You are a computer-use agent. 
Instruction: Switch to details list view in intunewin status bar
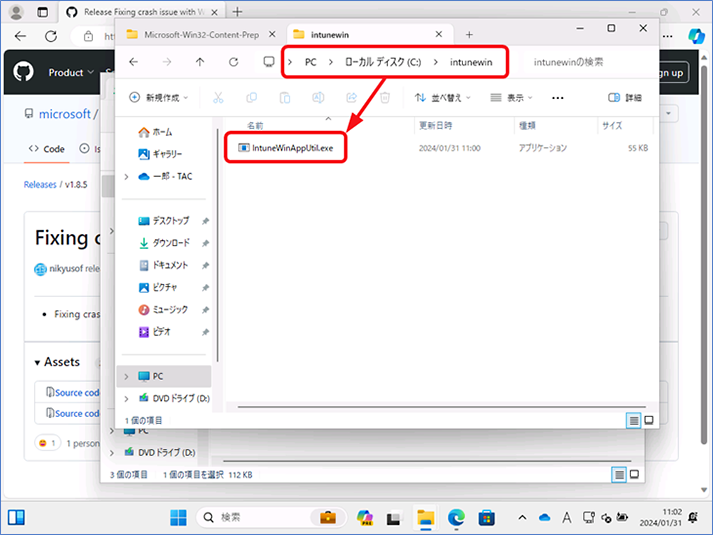(633, 420)
